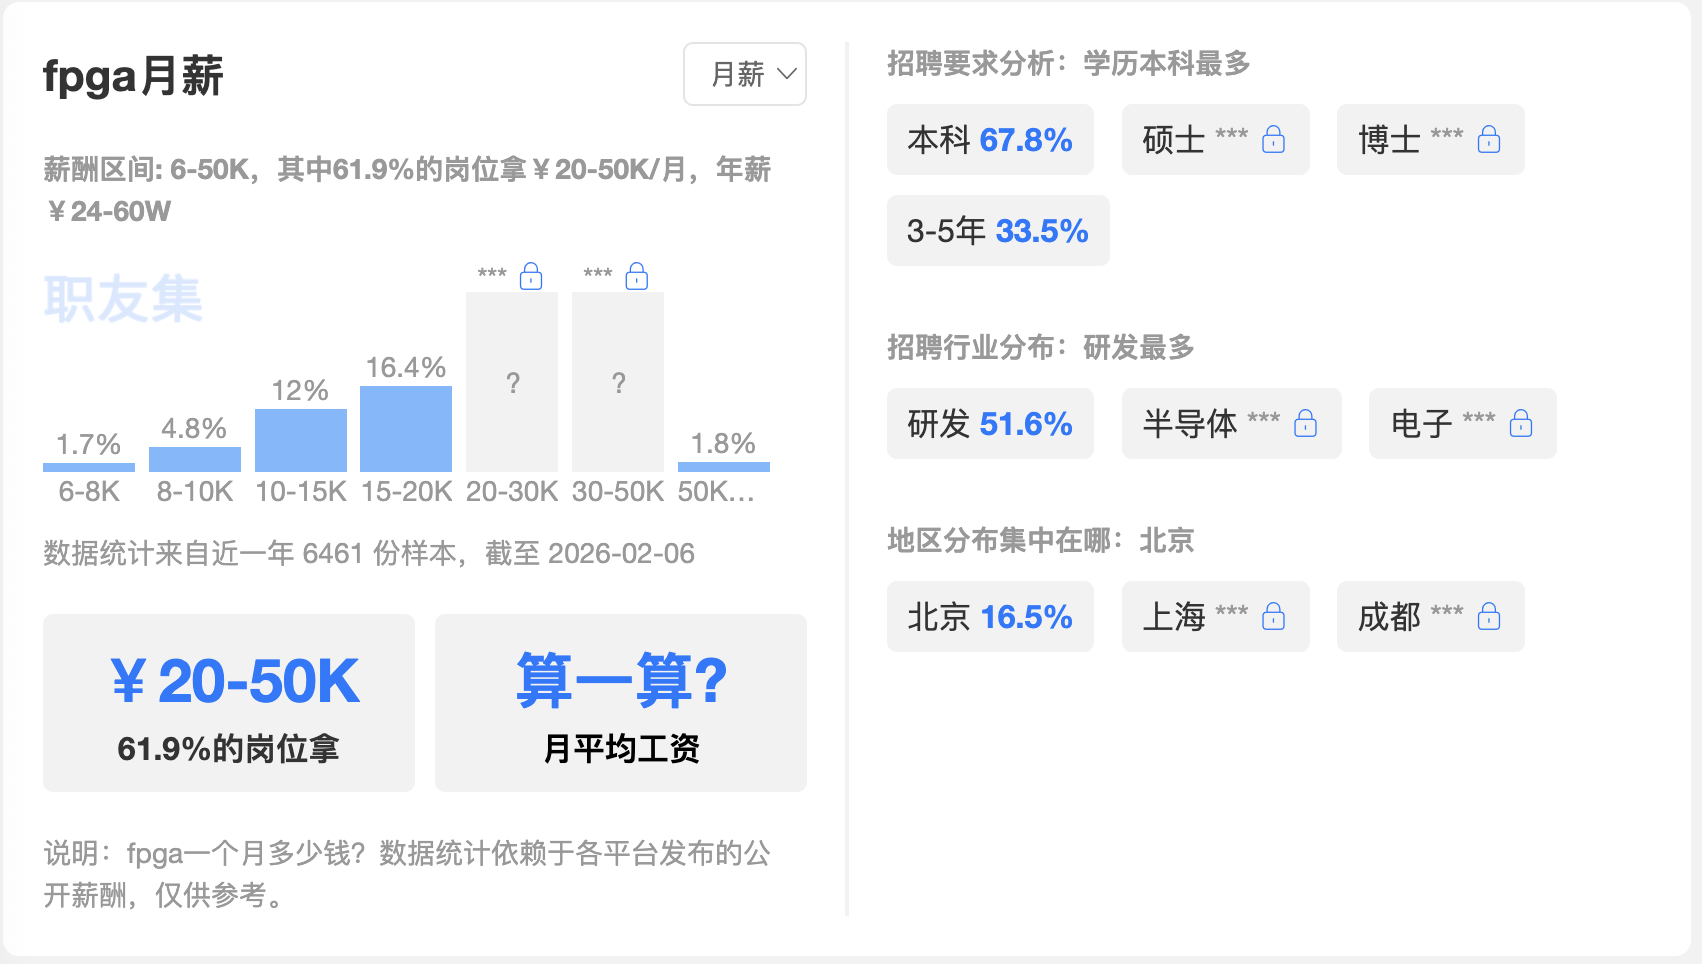Click the lock icon beside 博士
Image resolution: width=1702 pixels, height=964 pixels.
pyautogui.click(x=1489, y=139)
